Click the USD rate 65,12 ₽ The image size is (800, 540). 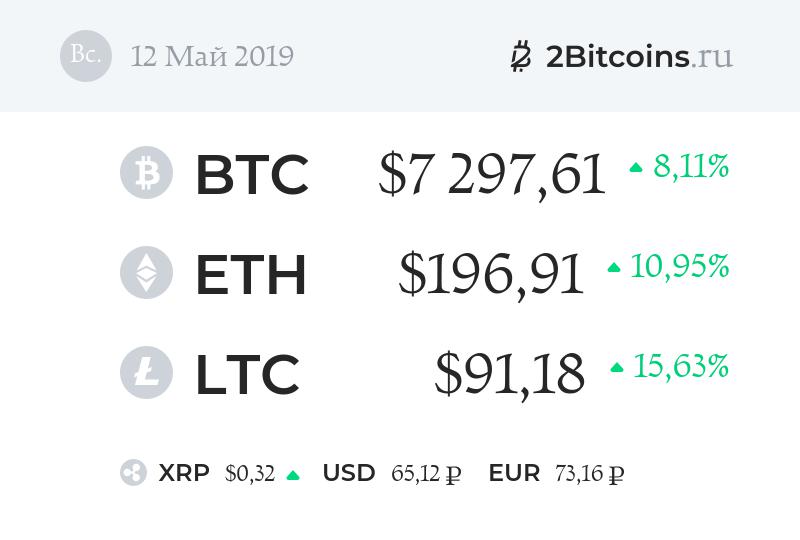point(426,474)
